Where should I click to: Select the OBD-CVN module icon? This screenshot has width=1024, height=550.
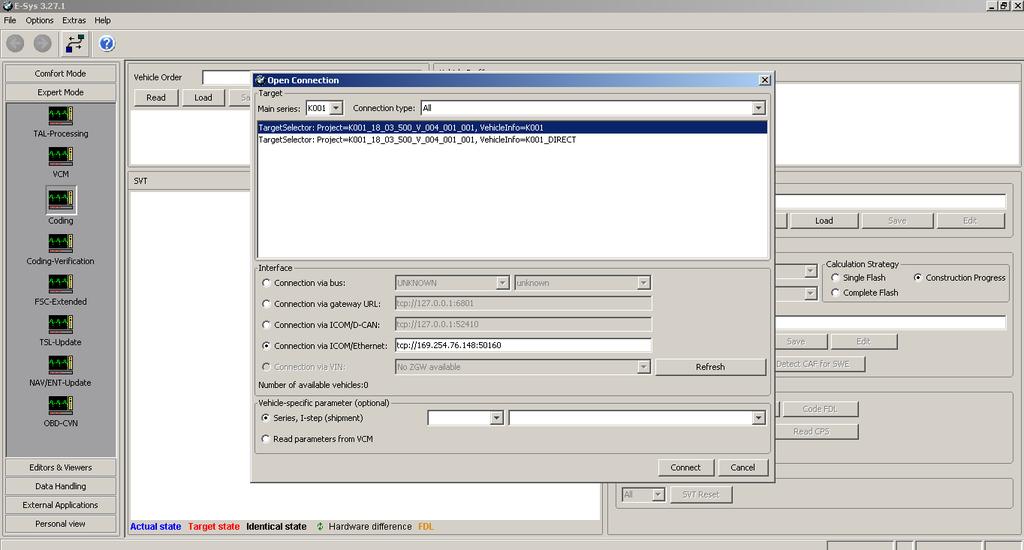pos(60,406)
